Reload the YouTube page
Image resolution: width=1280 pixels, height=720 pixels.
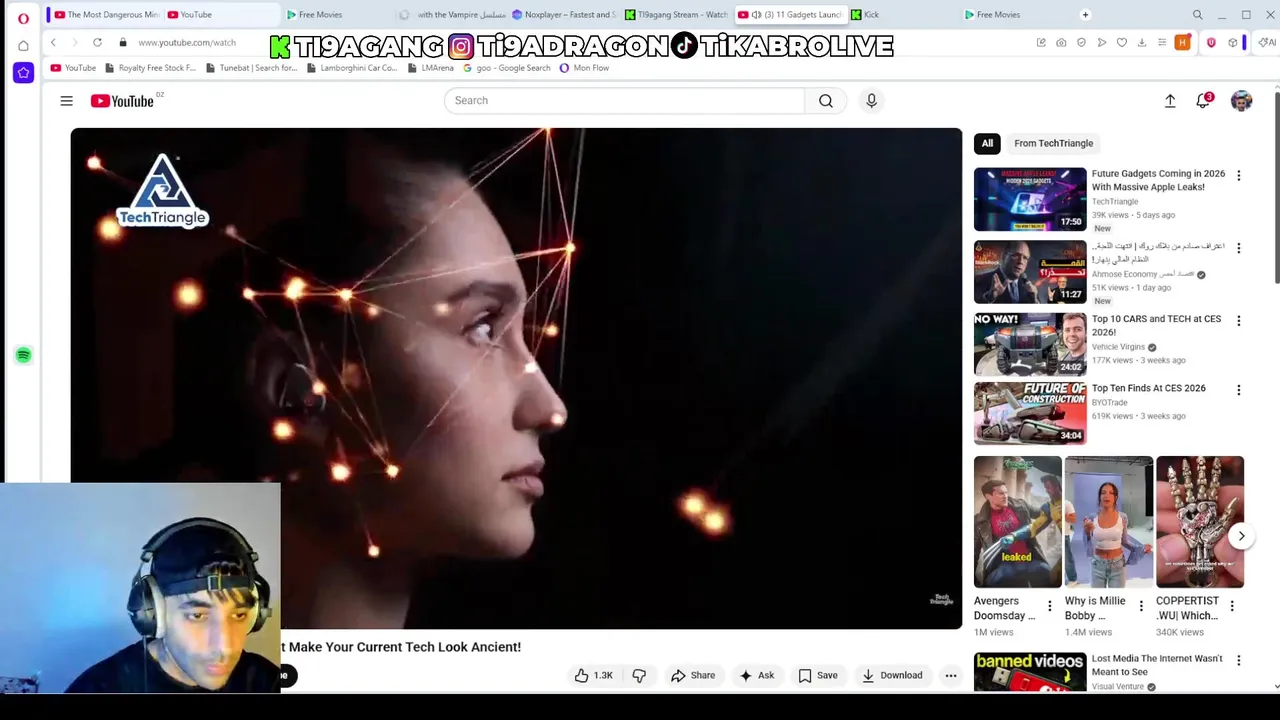[x=97, y=42]
